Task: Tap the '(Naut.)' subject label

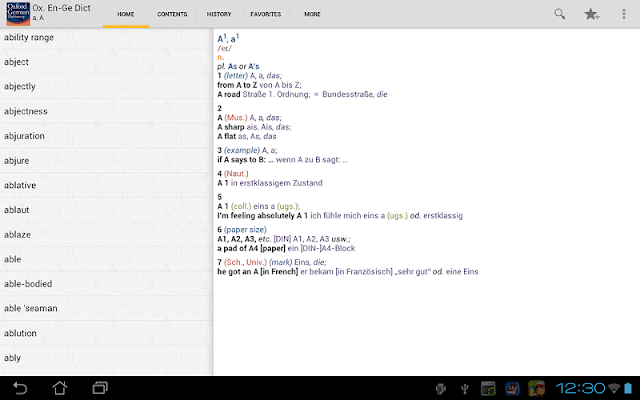Action: tap(236, 173)
